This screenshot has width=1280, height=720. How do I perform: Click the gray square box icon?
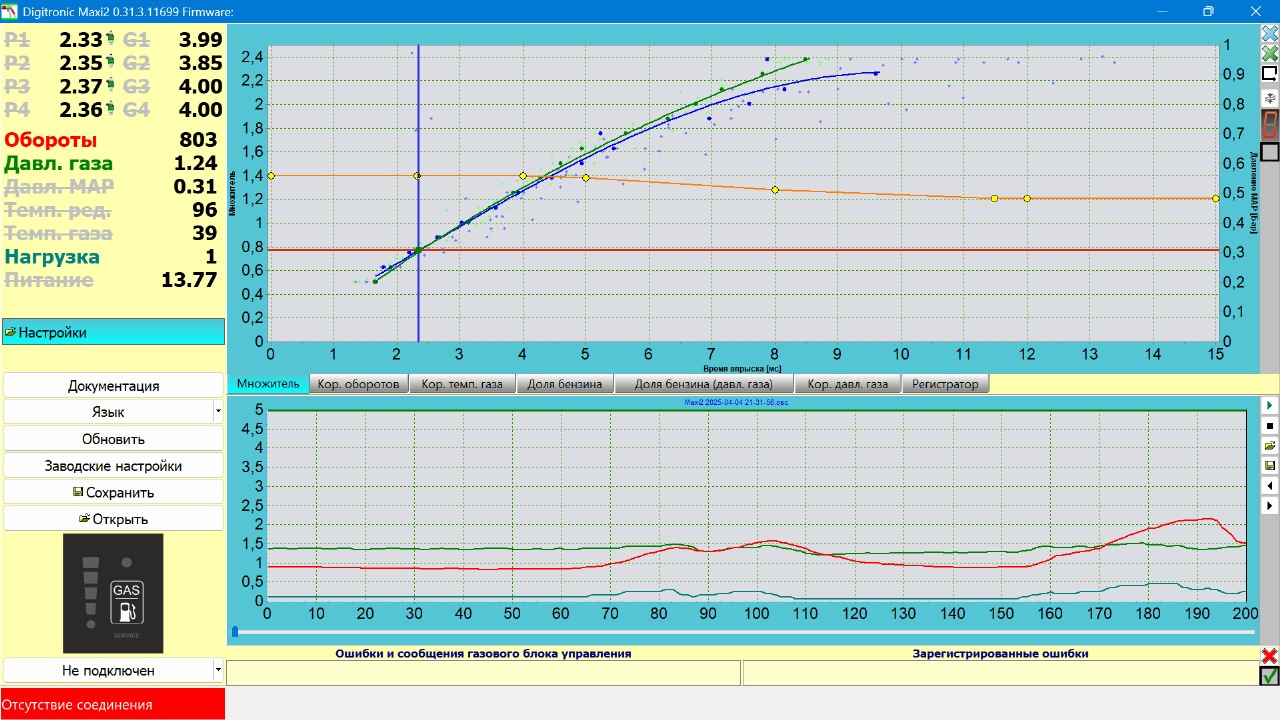1269,152
